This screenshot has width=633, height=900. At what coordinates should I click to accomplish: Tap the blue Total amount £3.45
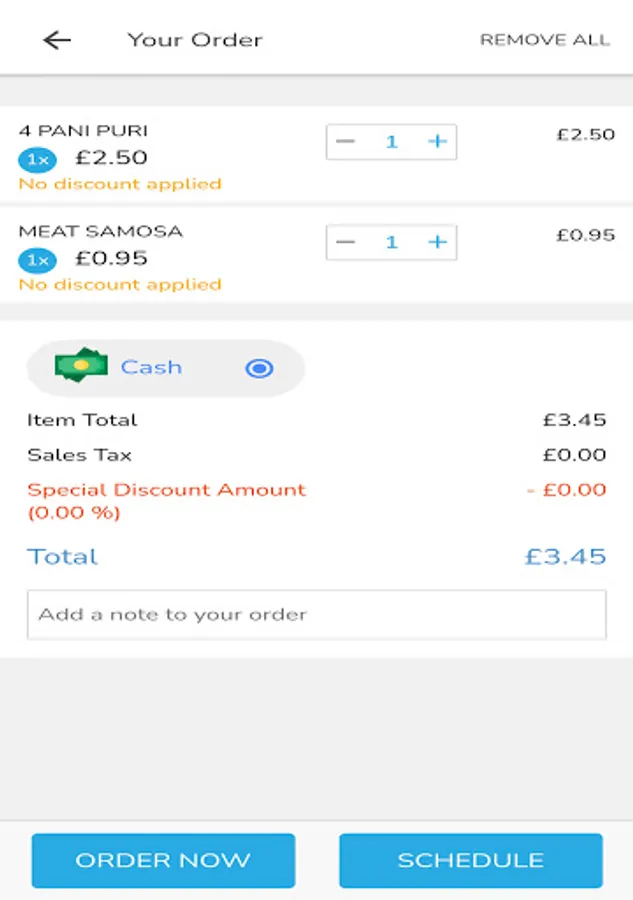pos(565,557)
